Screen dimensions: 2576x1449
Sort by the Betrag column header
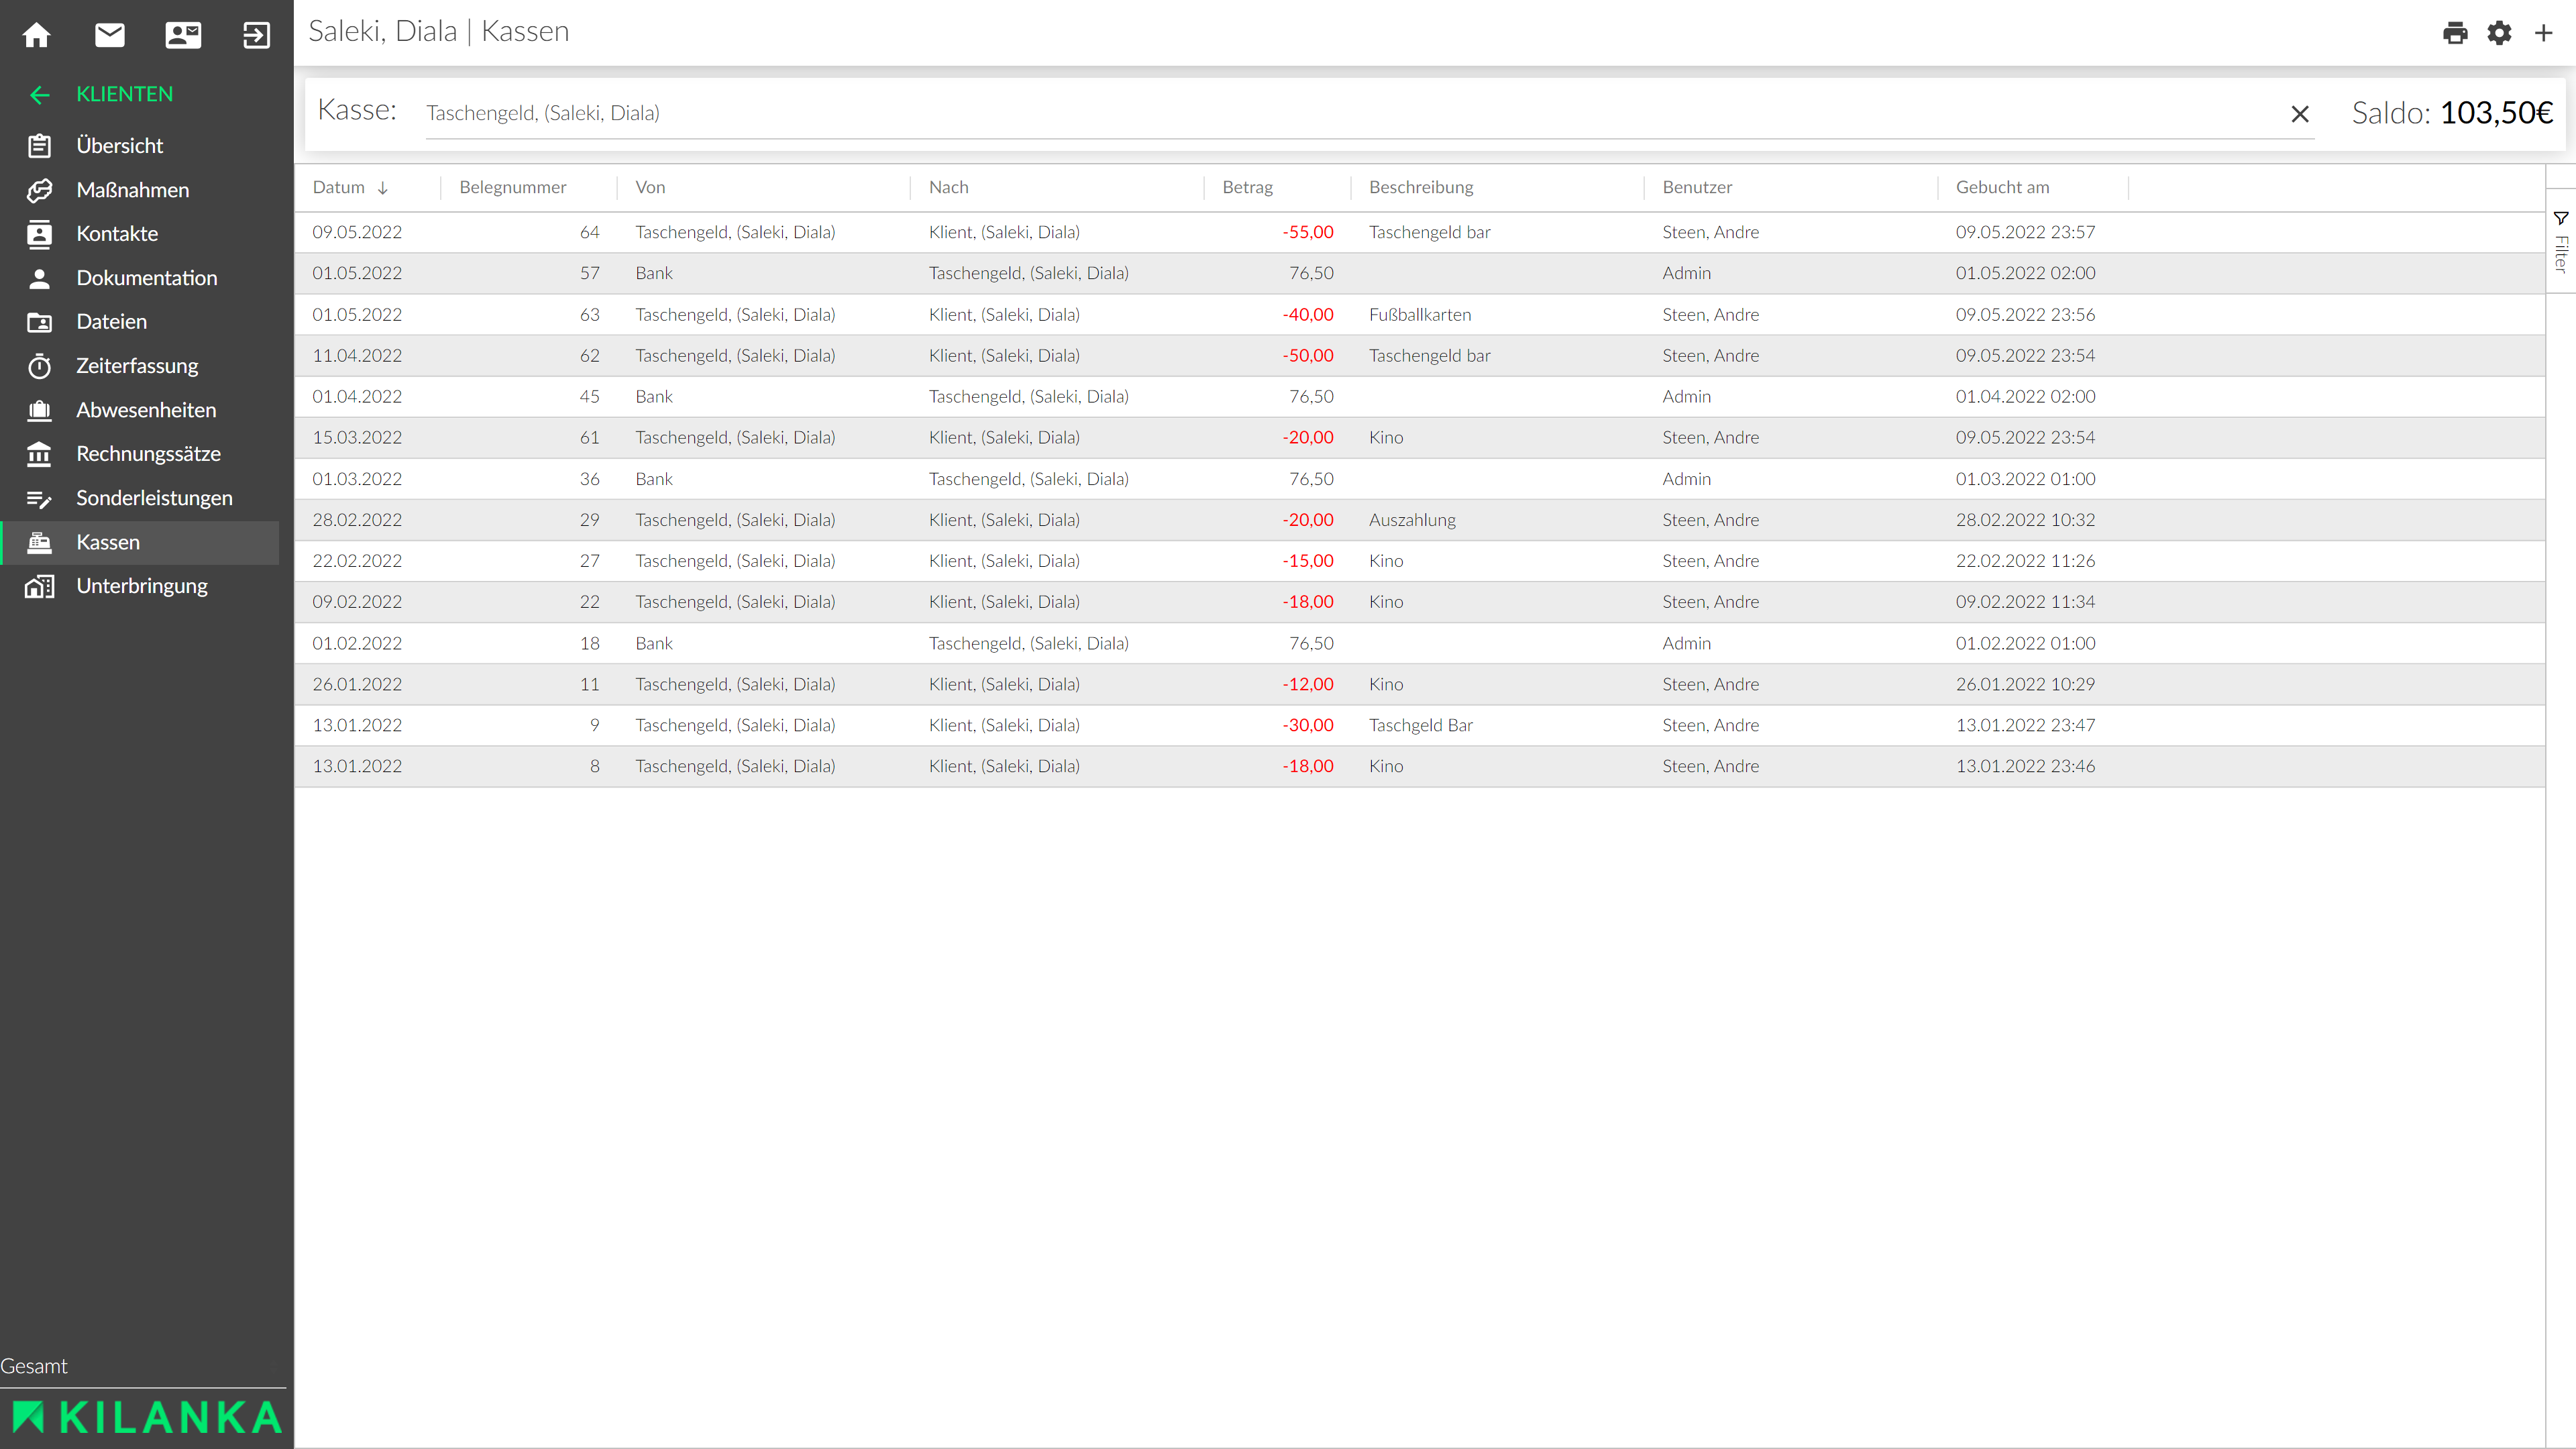[1247, 187]
